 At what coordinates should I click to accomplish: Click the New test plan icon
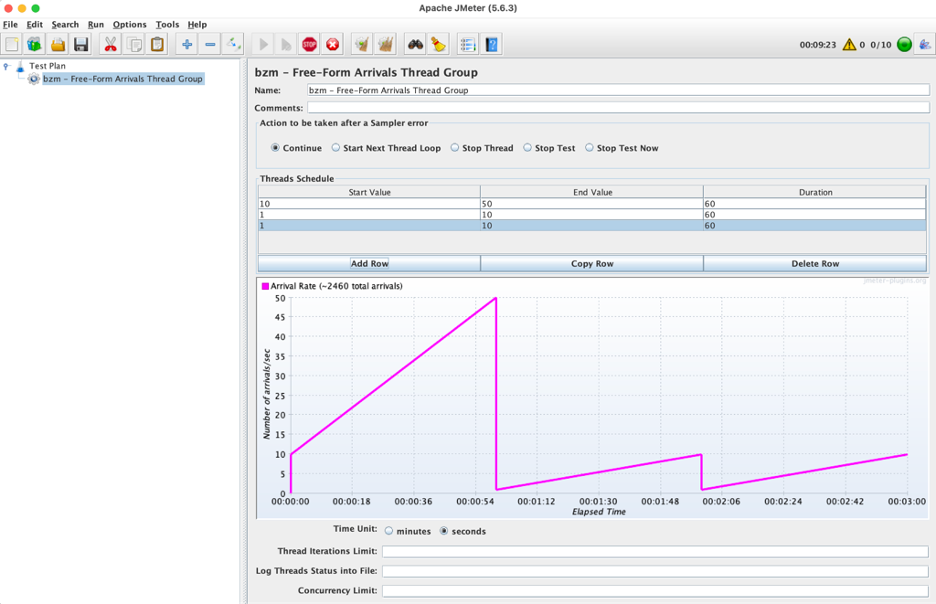click(x=12, y=44)
